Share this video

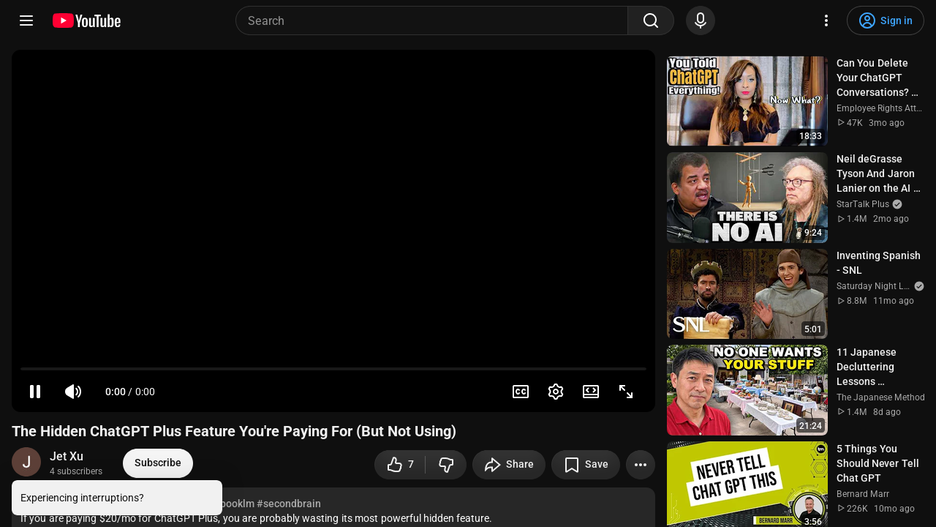[509, 464]
